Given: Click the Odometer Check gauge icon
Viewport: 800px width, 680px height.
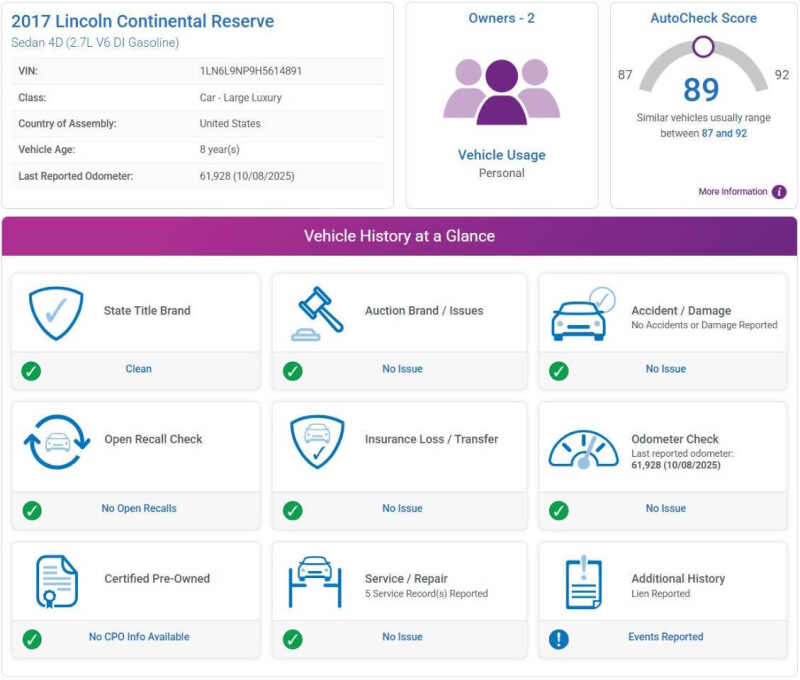Looking at the screenshot, I should pos(583,448).
